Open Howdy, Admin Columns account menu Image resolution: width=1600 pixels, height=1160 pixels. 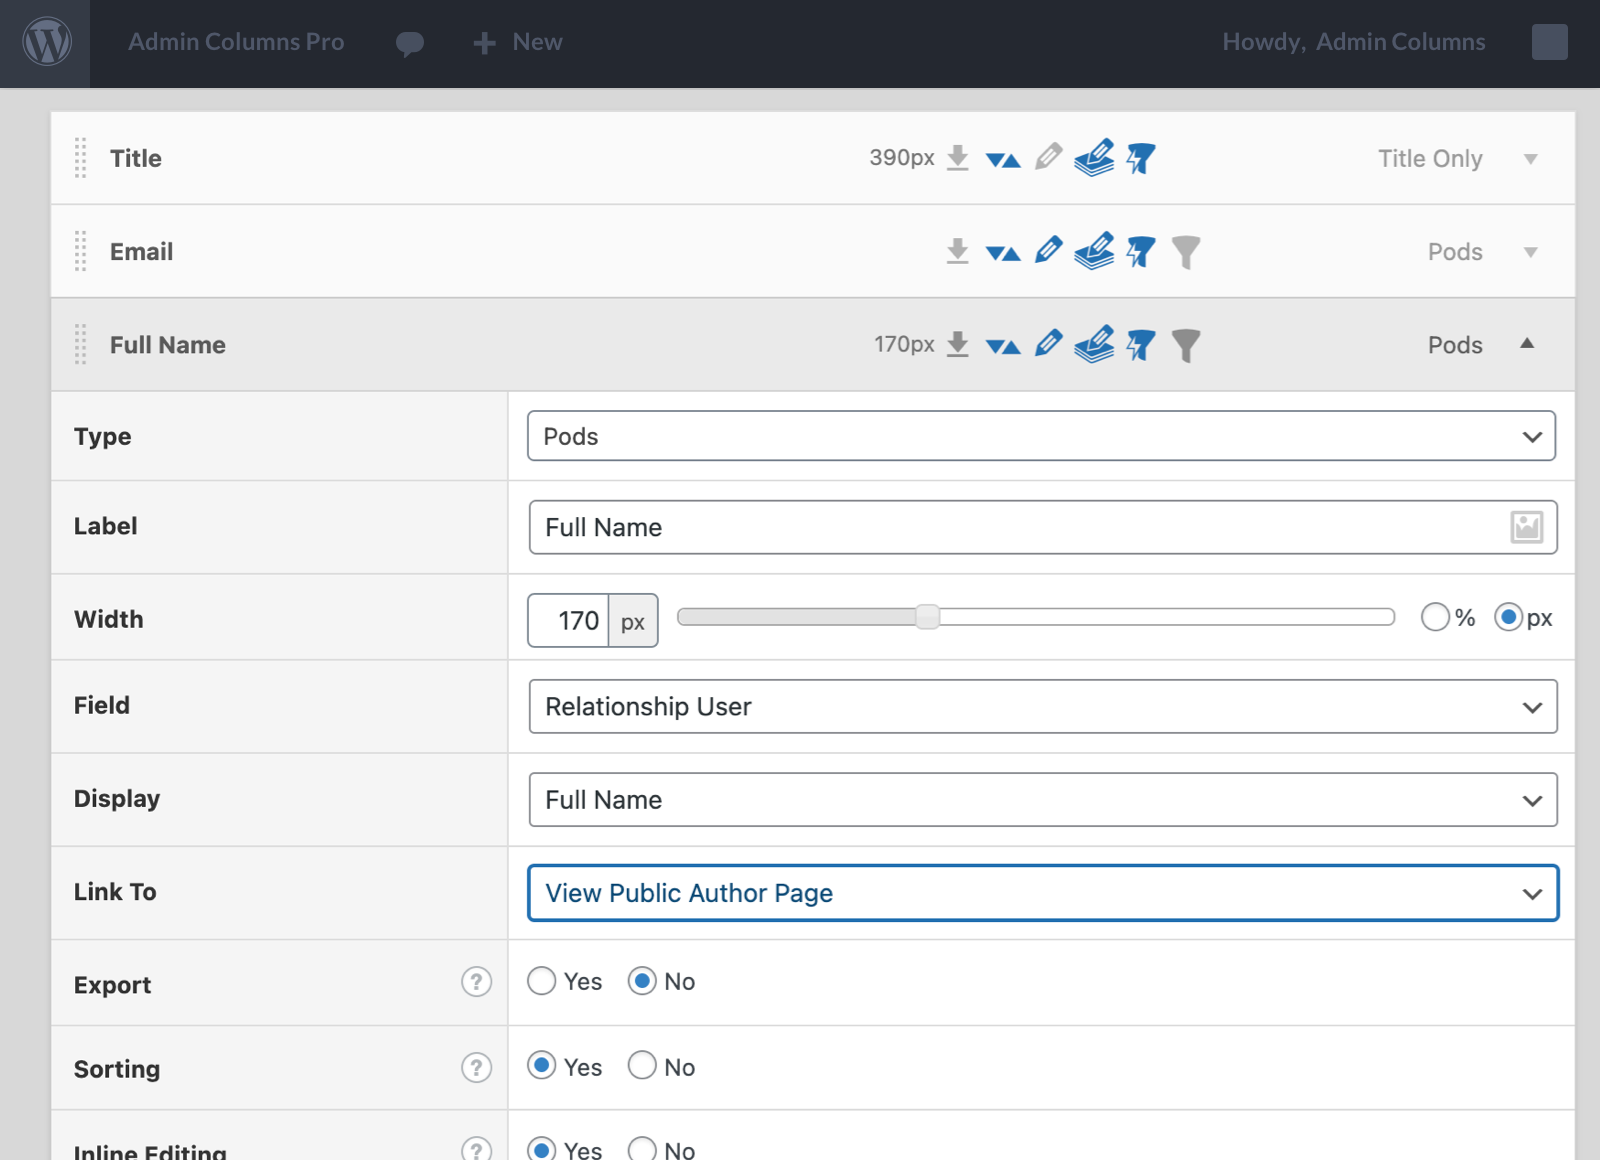click(1353, 42)
